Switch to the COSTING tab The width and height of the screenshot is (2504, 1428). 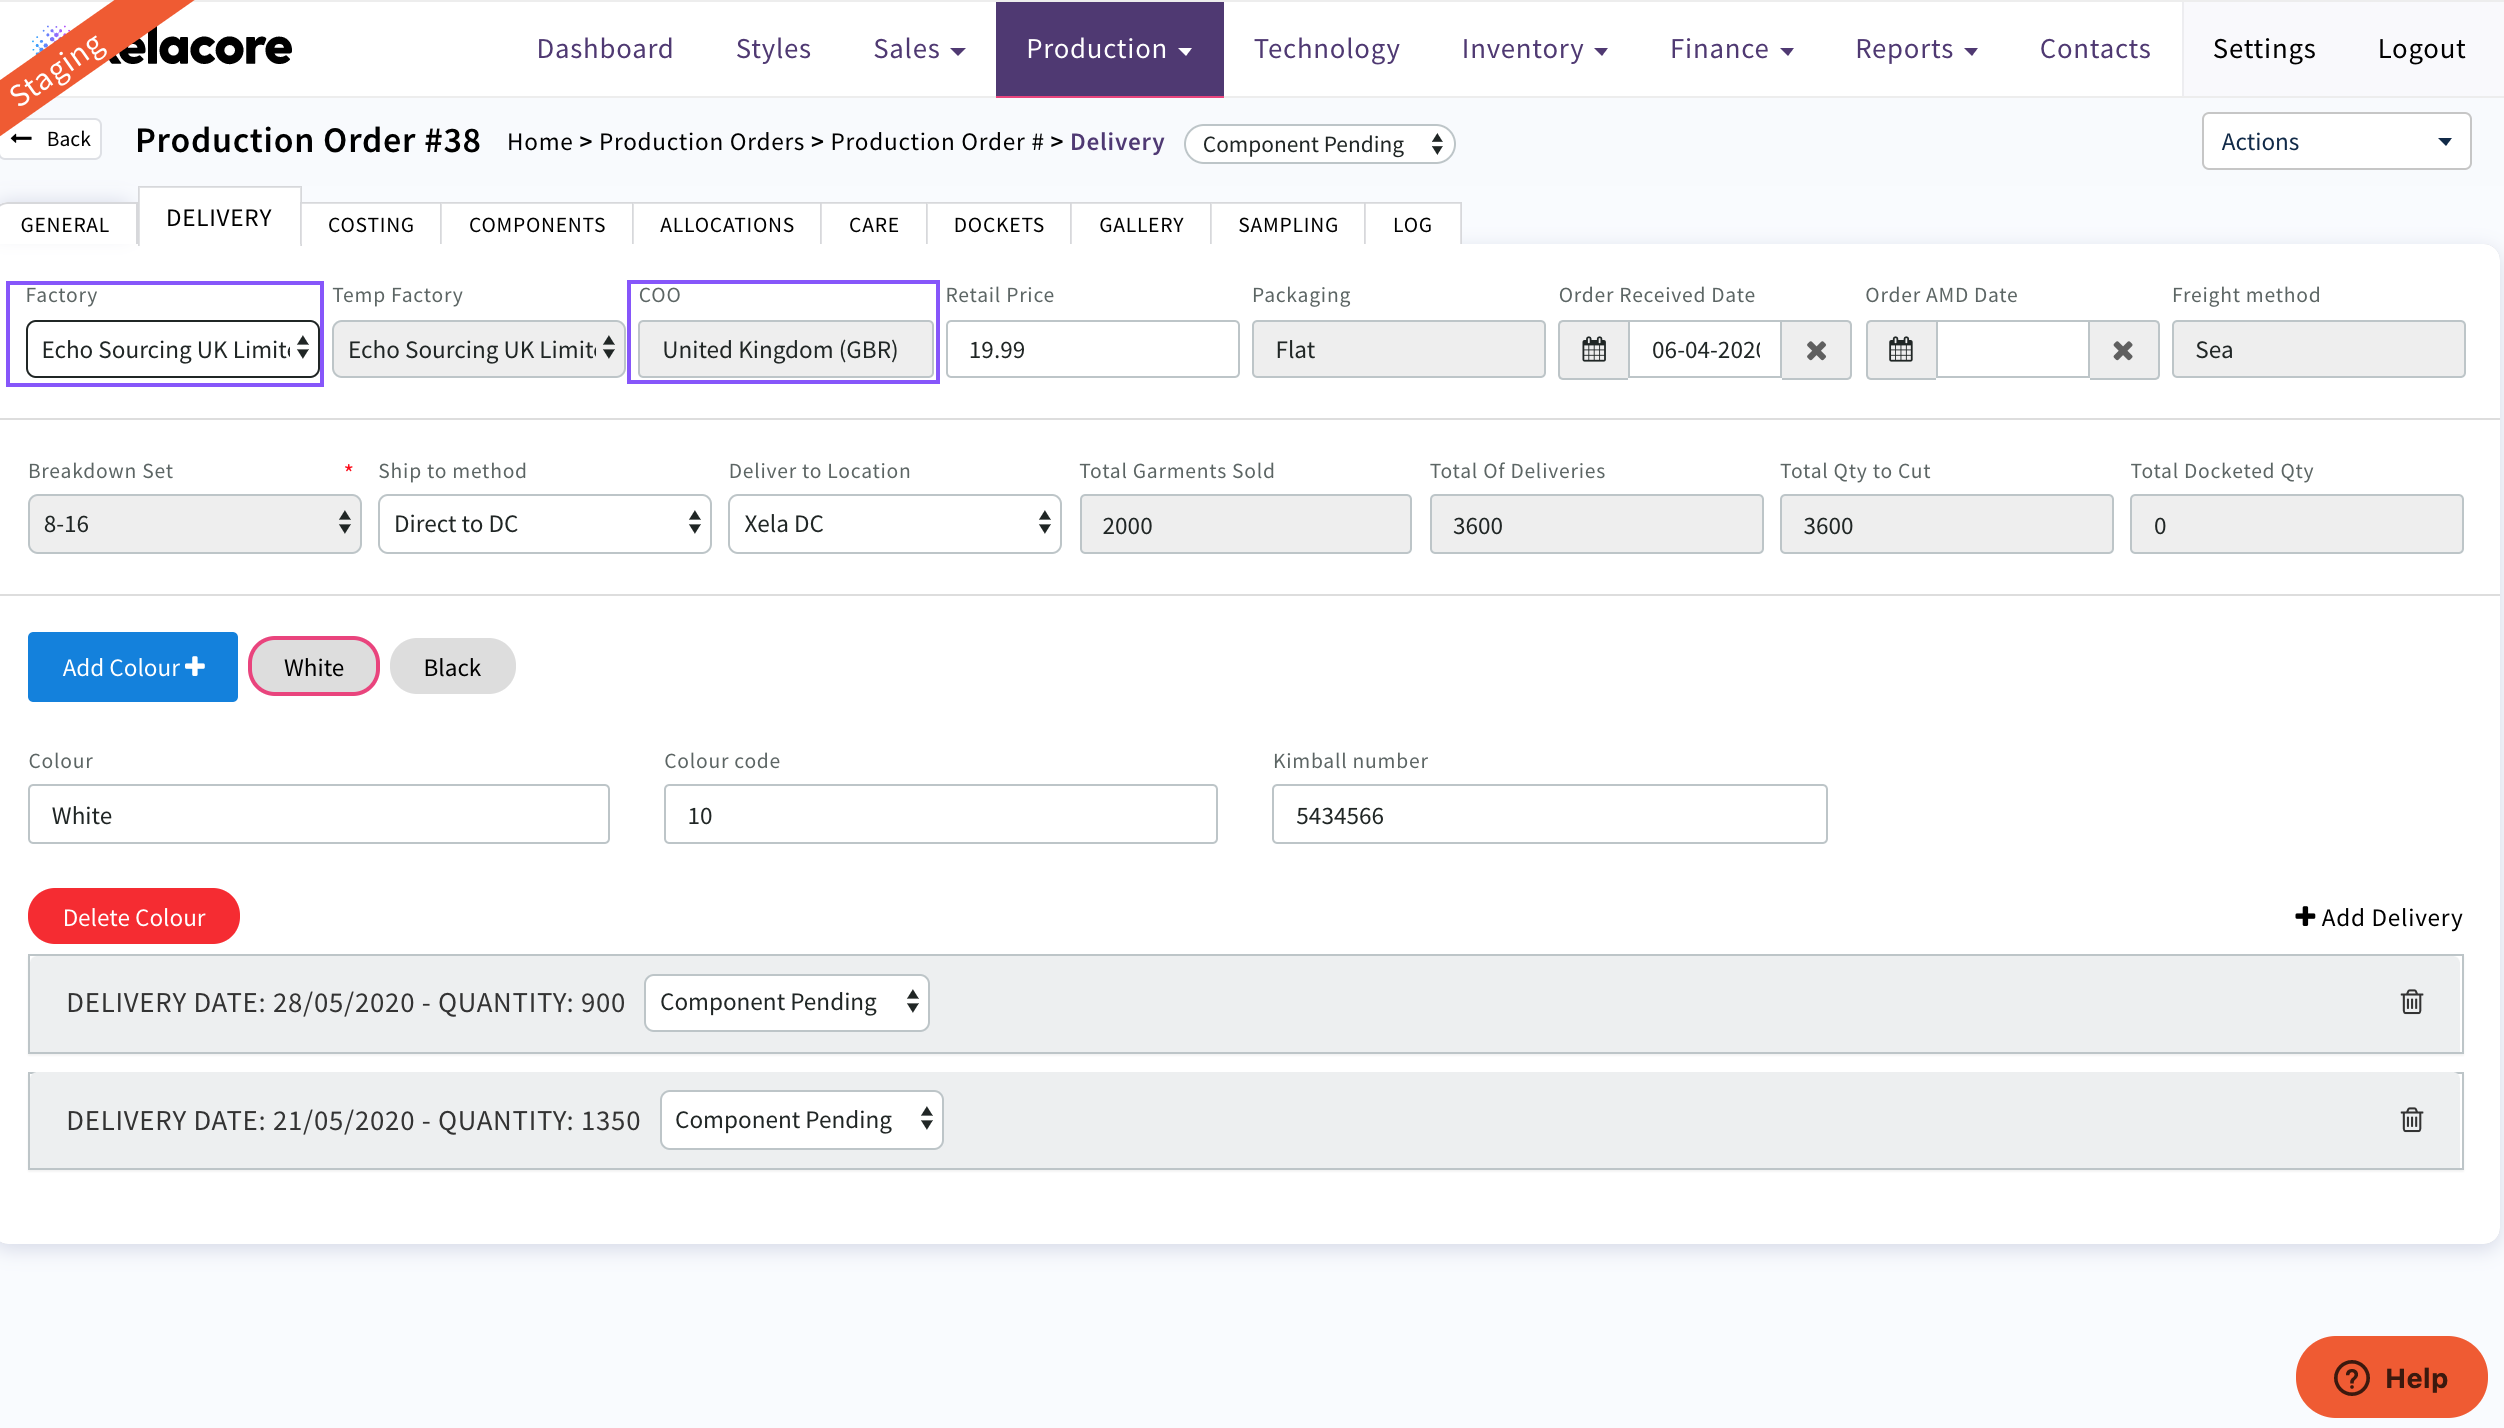tap(370, 225)
